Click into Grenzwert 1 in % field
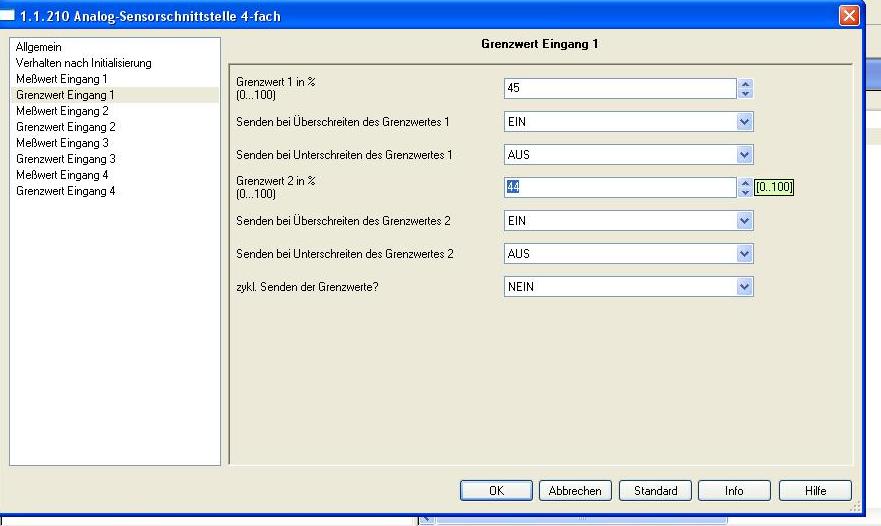 620,89
